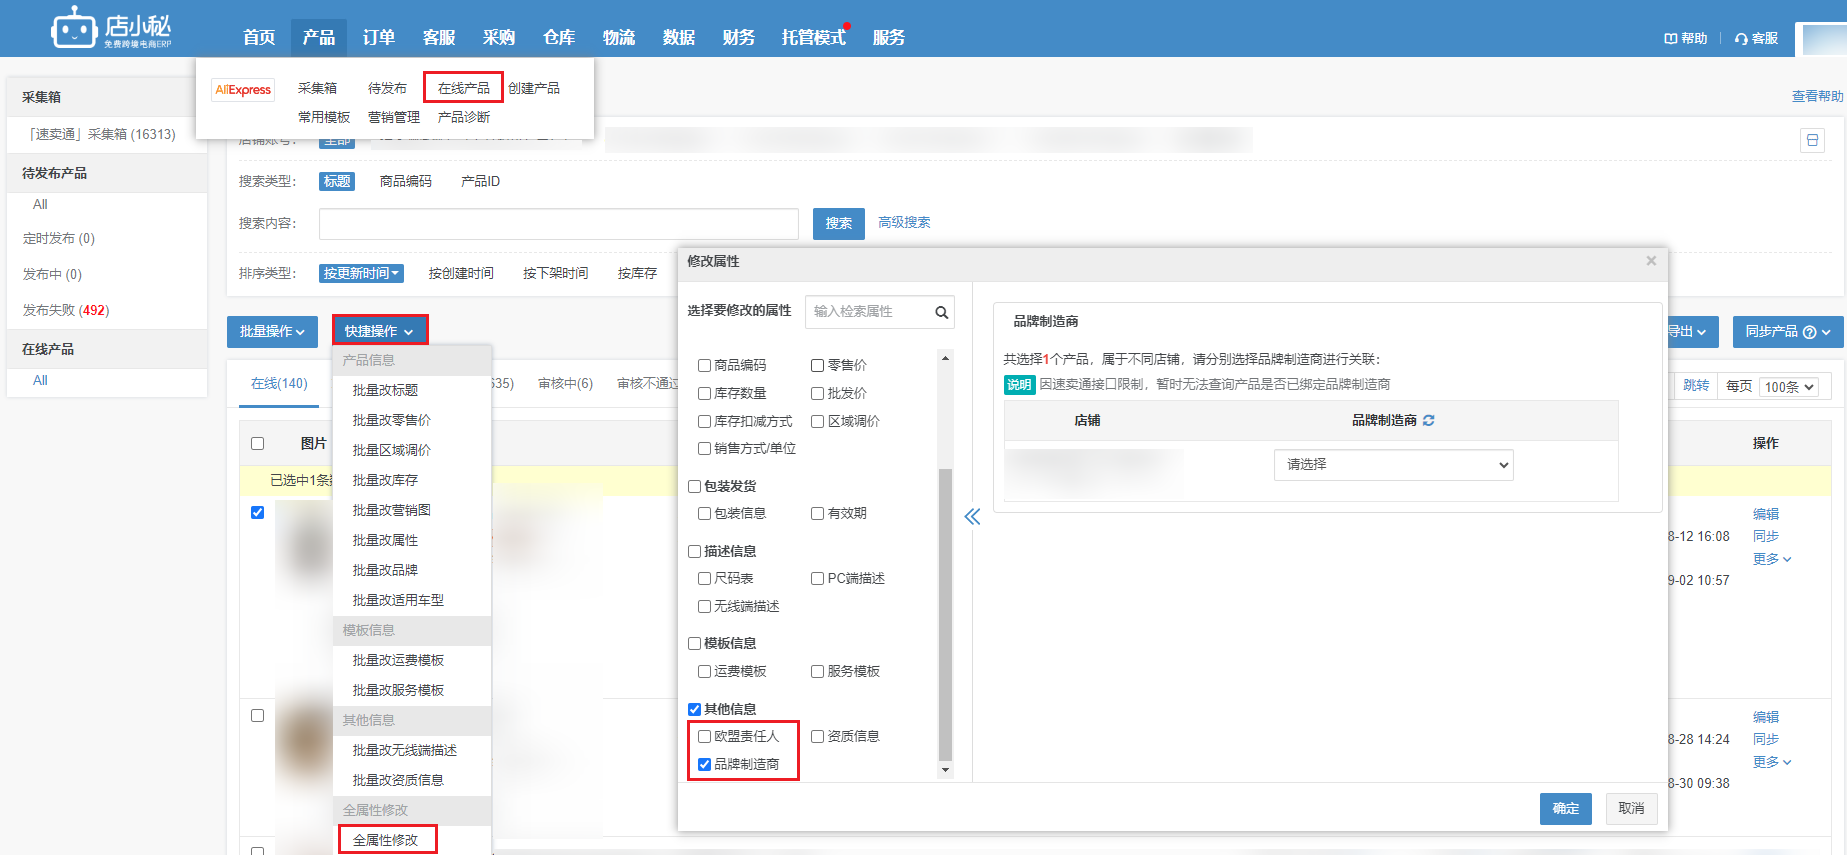
Task: Select 在线产品 from the submenu
Action: click(463, 89)
